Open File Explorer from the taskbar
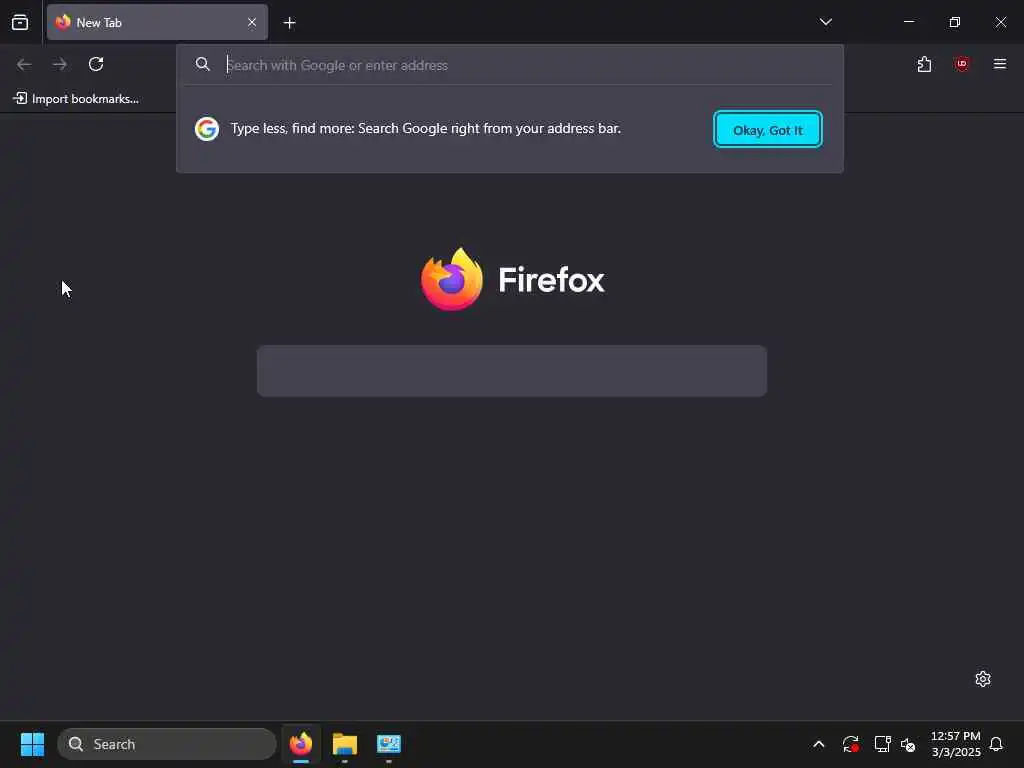 [x=345, y=744]
